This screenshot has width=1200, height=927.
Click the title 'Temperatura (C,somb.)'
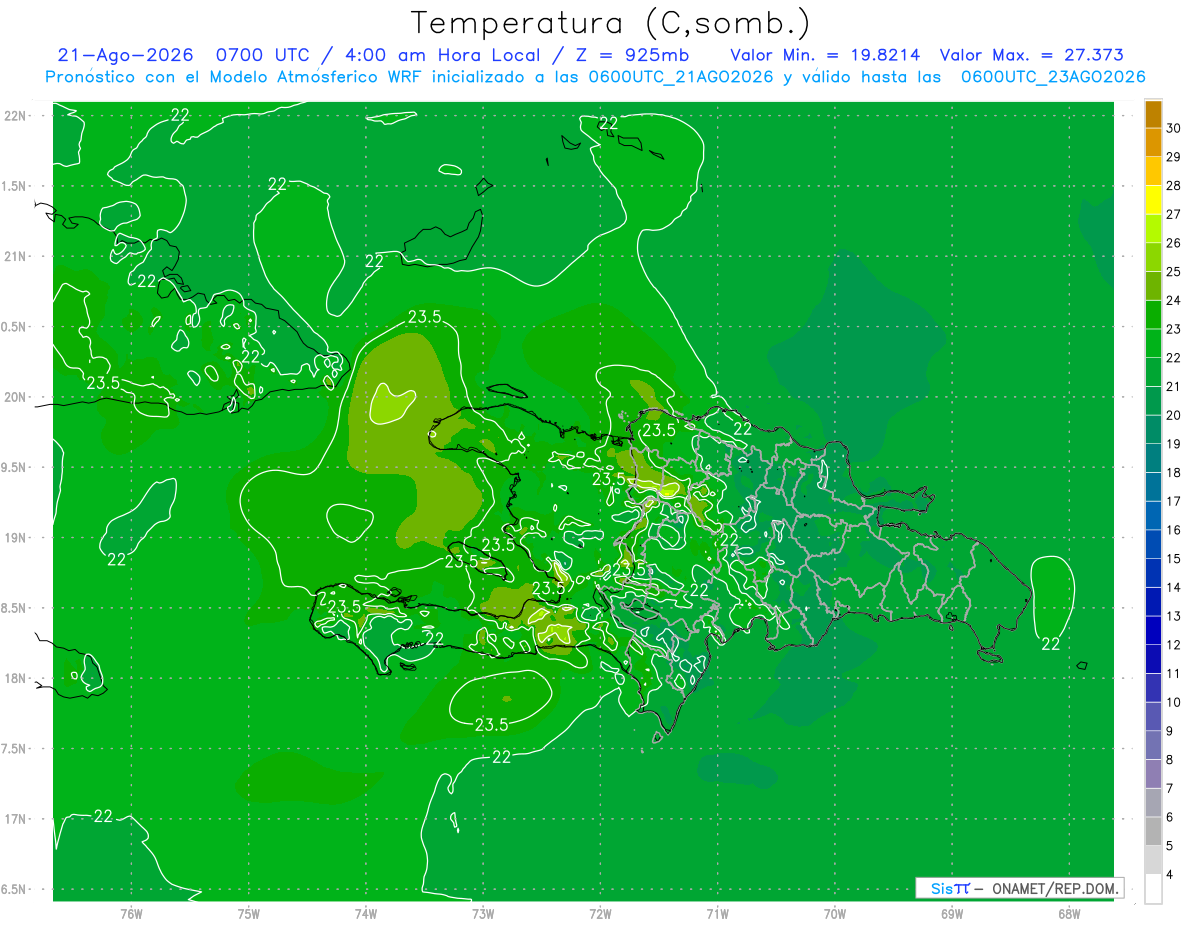611,23
